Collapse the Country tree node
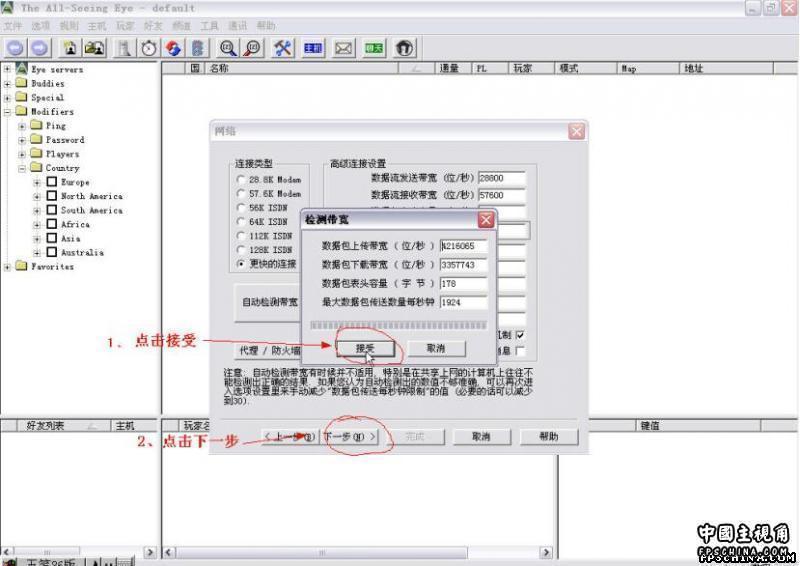The width and height of the screenshot is (800, 566). click(22, 168)
